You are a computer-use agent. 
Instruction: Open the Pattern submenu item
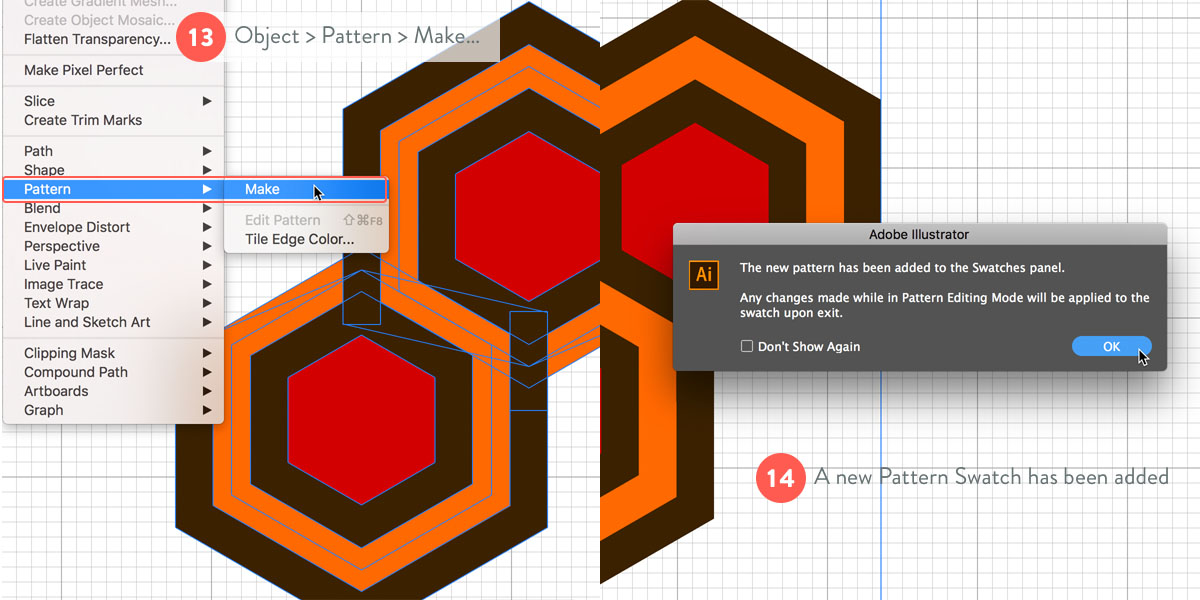(x=48, y=189)
